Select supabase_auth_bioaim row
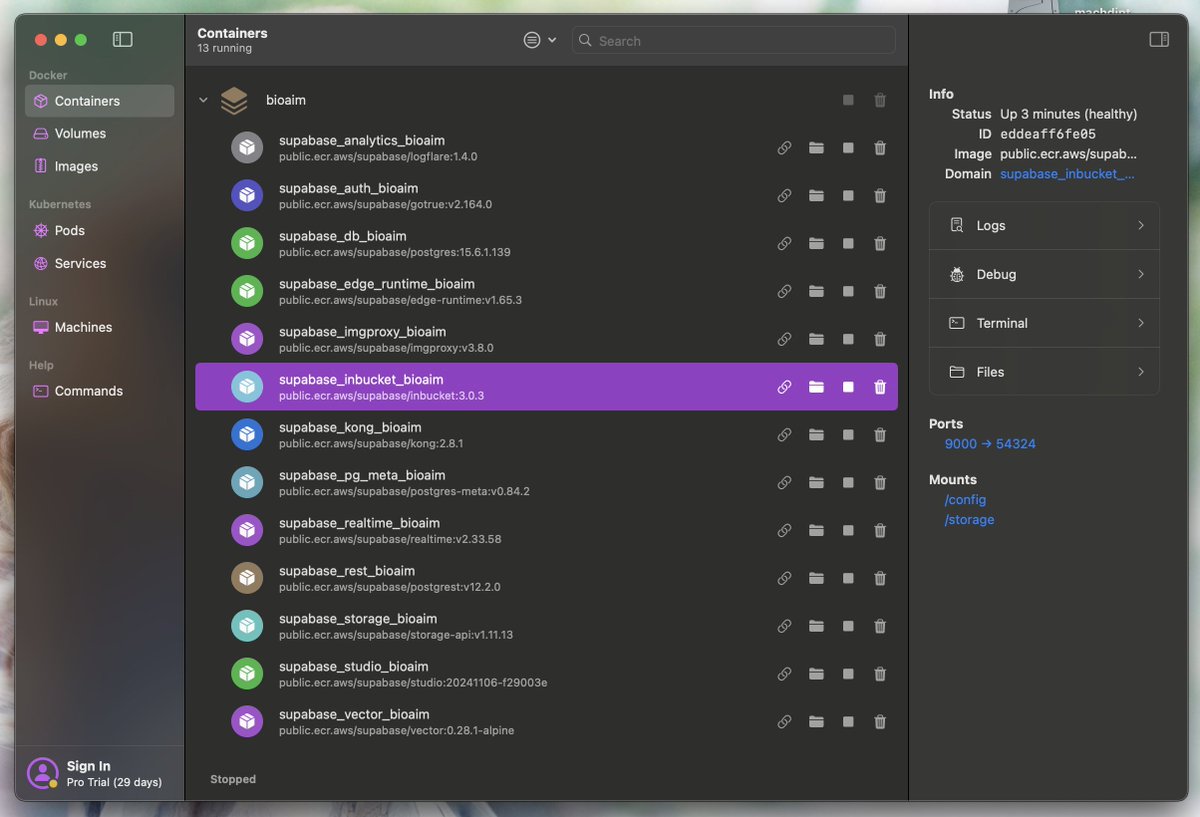This screenshot has height=817, width=1200. point(546,196)
